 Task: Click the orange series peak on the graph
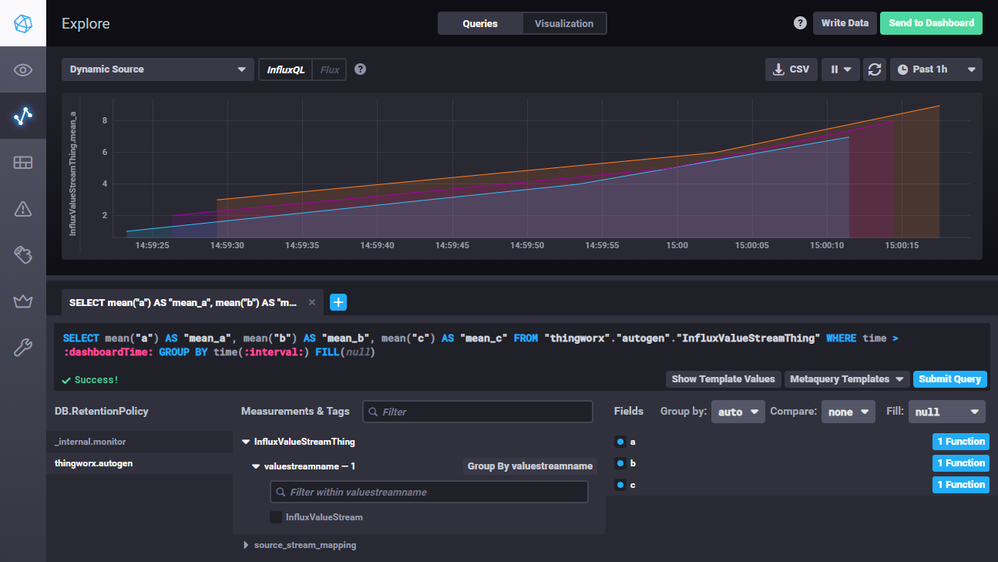939,106
